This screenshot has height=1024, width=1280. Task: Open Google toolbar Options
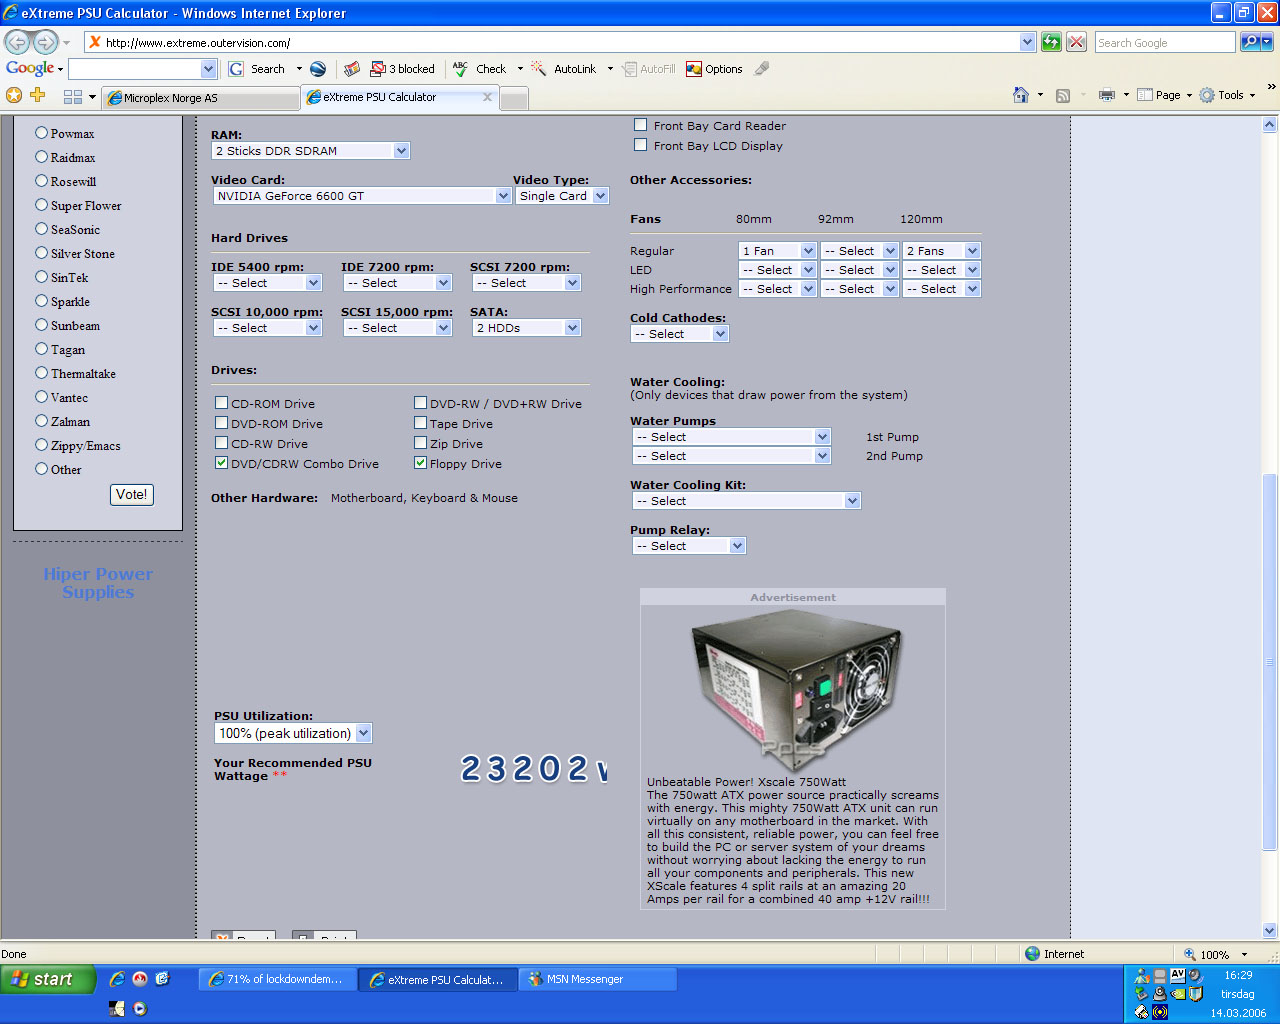pyautogui.click(x=714, y=69)
